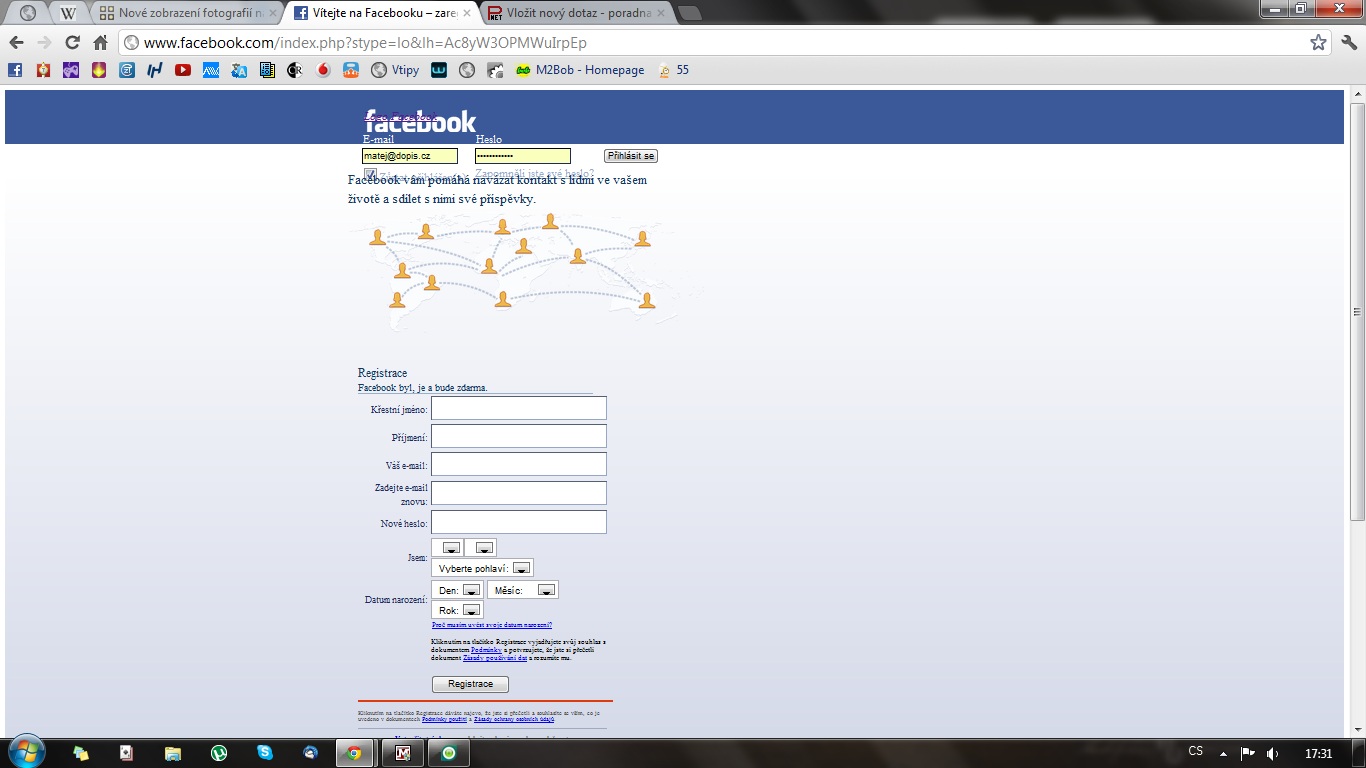Open the first empty Jsem dropdown
Viewport: 1366px width, 768px height.
click(447, 548)
